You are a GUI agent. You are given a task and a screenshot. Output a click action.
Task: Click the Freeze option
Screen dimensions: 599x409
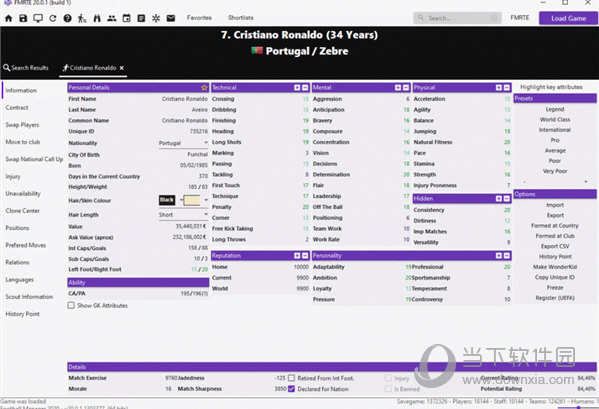555,288
